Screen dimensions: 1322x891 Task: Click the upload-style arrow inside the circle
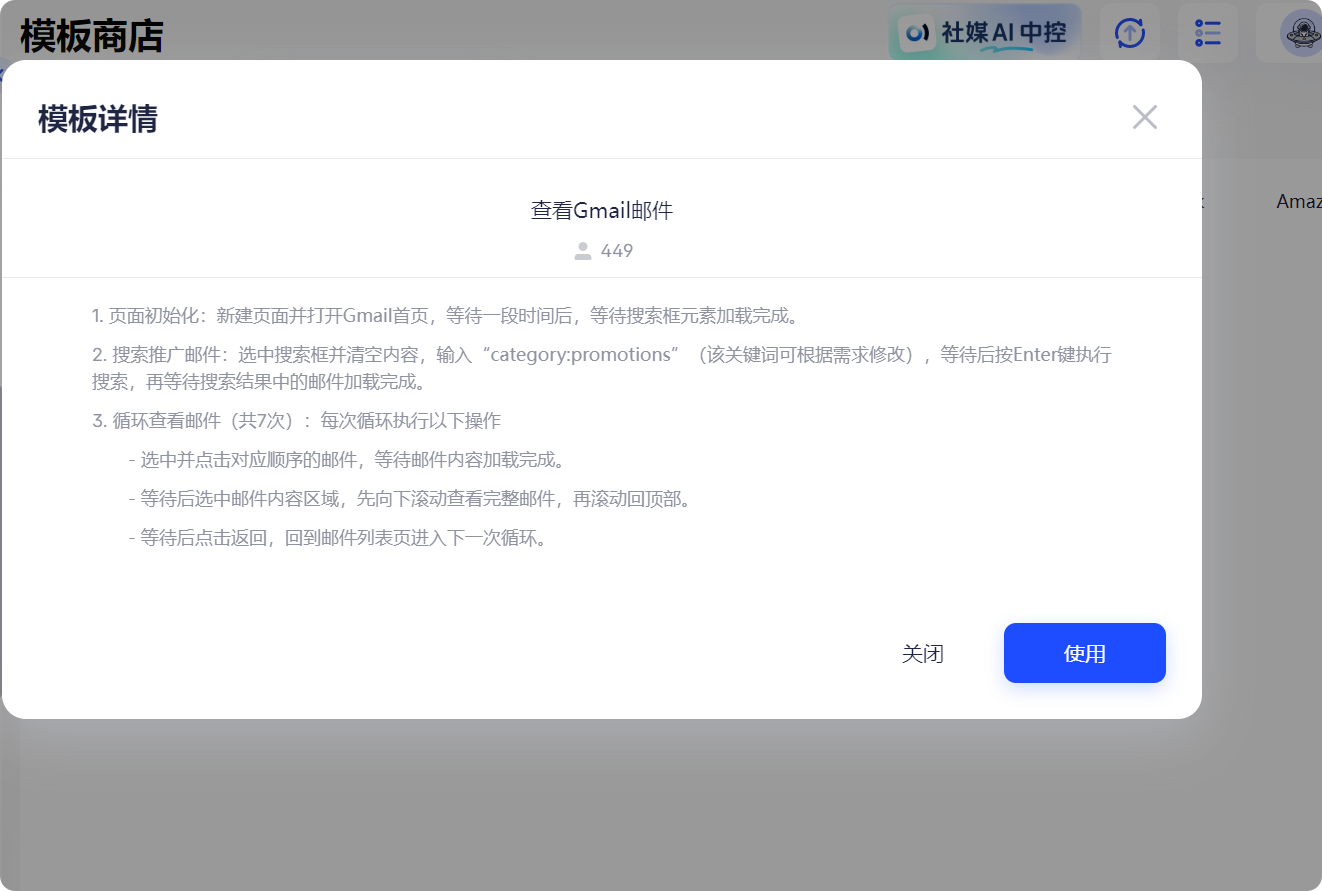click(x=1129, y=32)
